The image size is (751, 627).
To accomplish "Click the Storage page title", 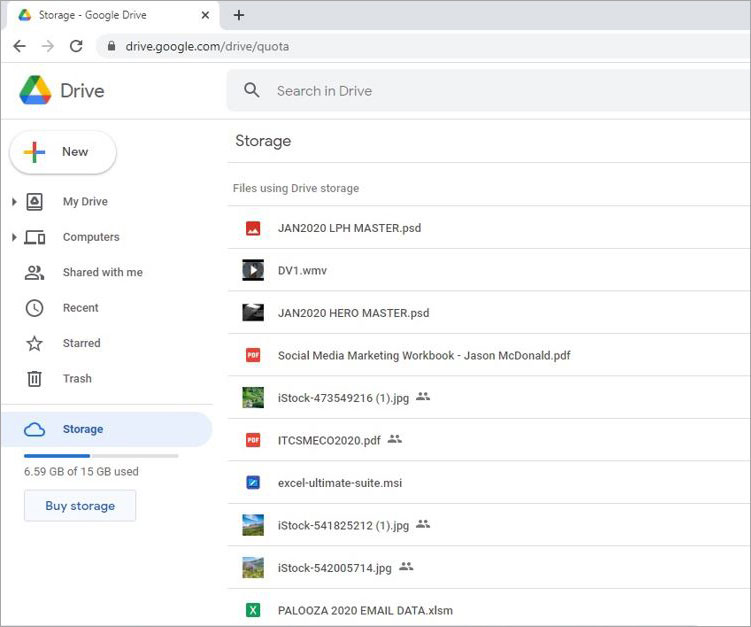I will point(263,141).
